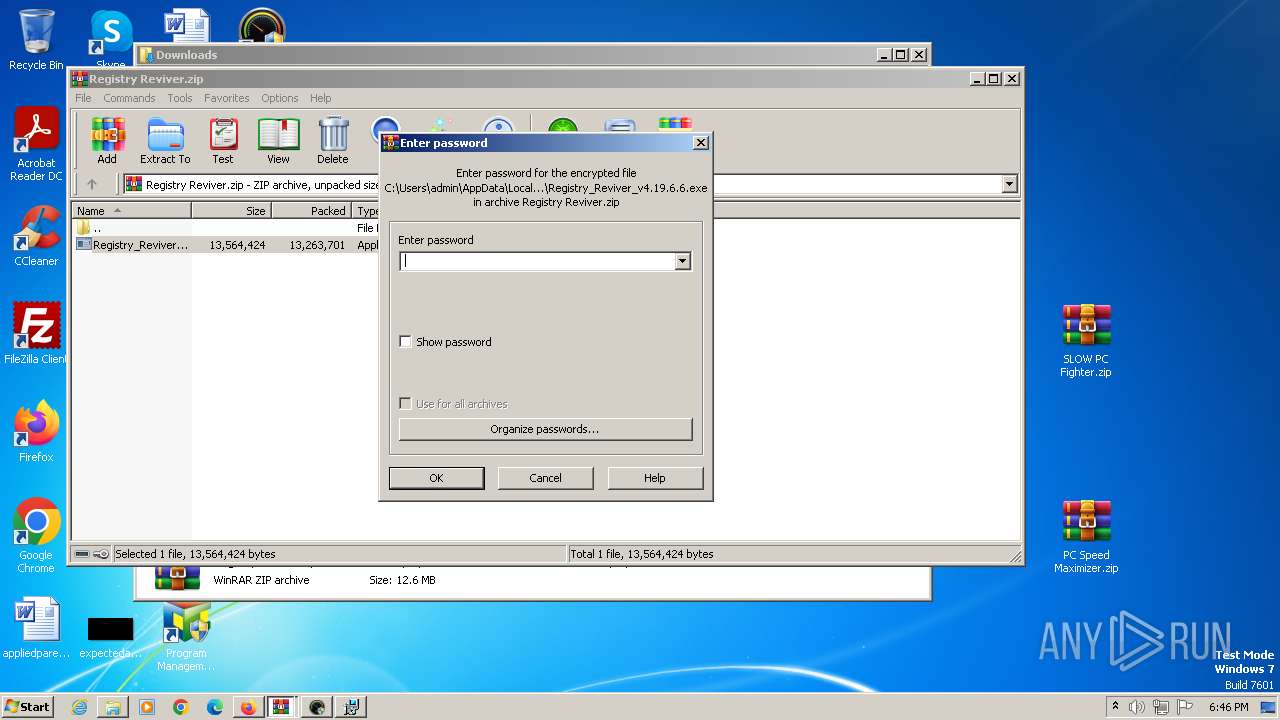Screen dimensions: 1280x720
Task: Confirm the password with OK
Action: point(436,478)
